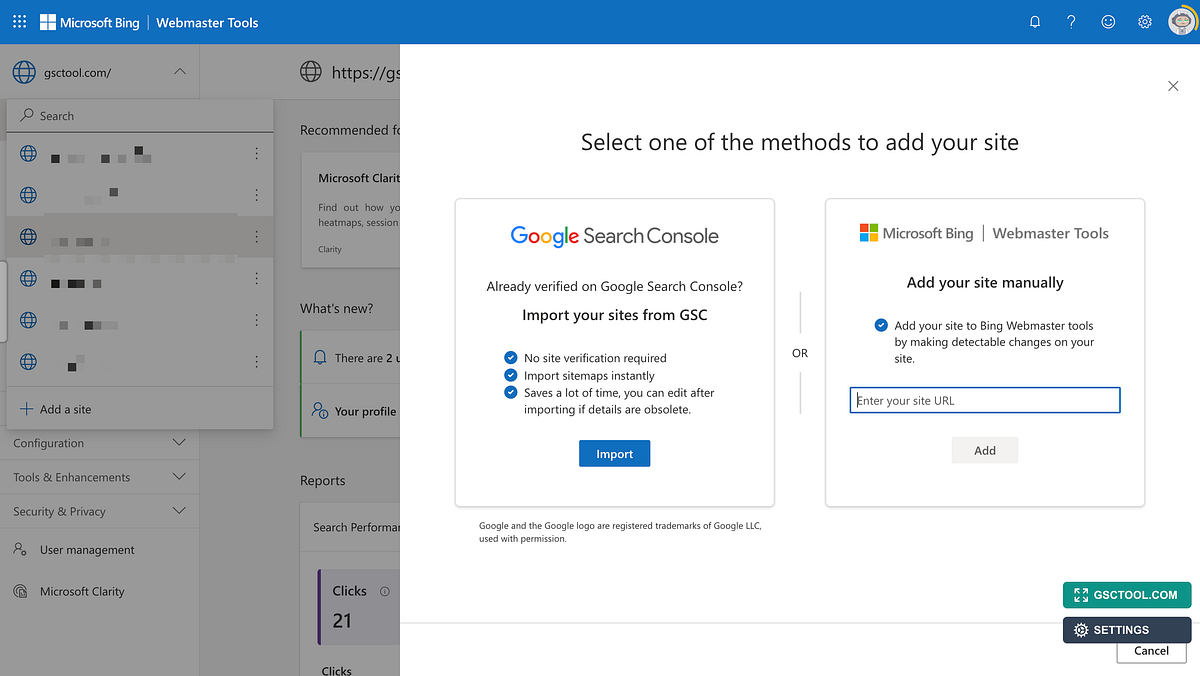Open the kebab menu for the highlighted site
The height and width of the screenshot is (676, 1200).
tap(256, 237)
